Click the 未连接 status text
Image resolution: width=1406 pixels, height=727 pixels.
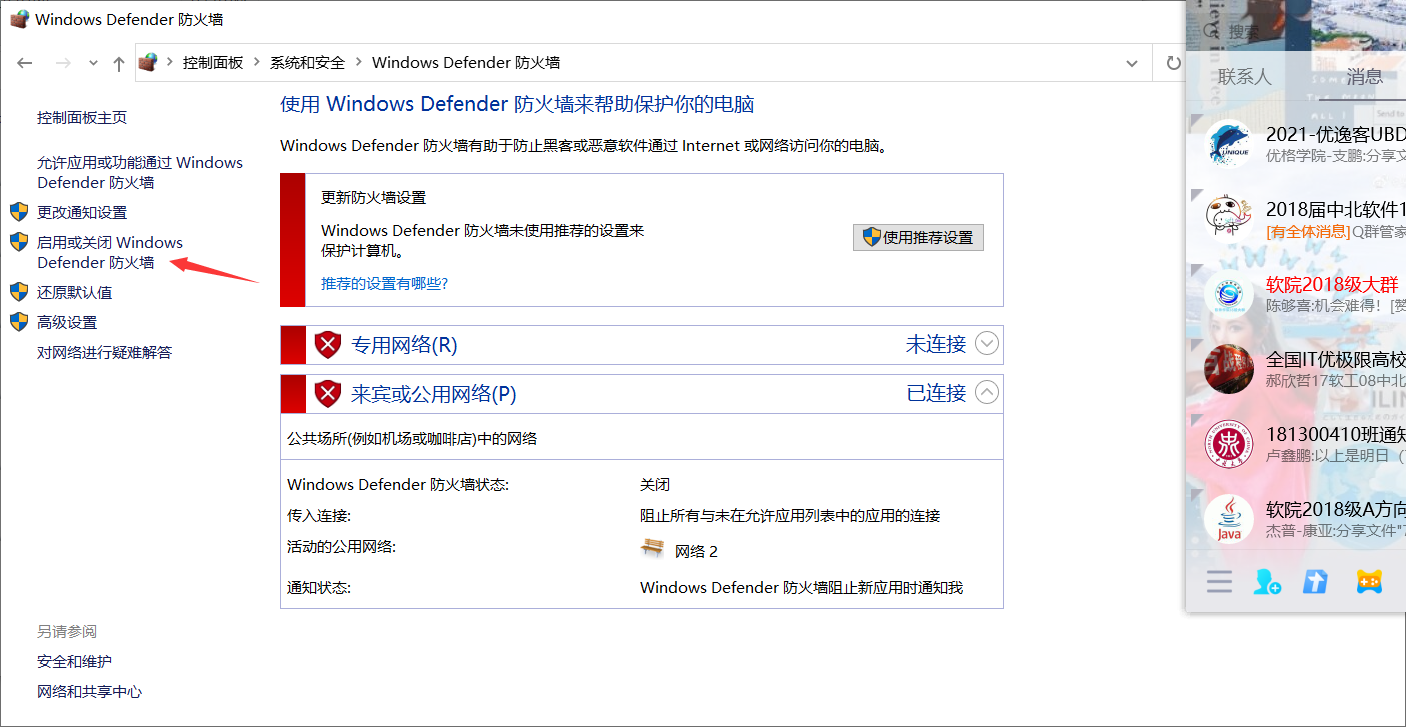936,344
